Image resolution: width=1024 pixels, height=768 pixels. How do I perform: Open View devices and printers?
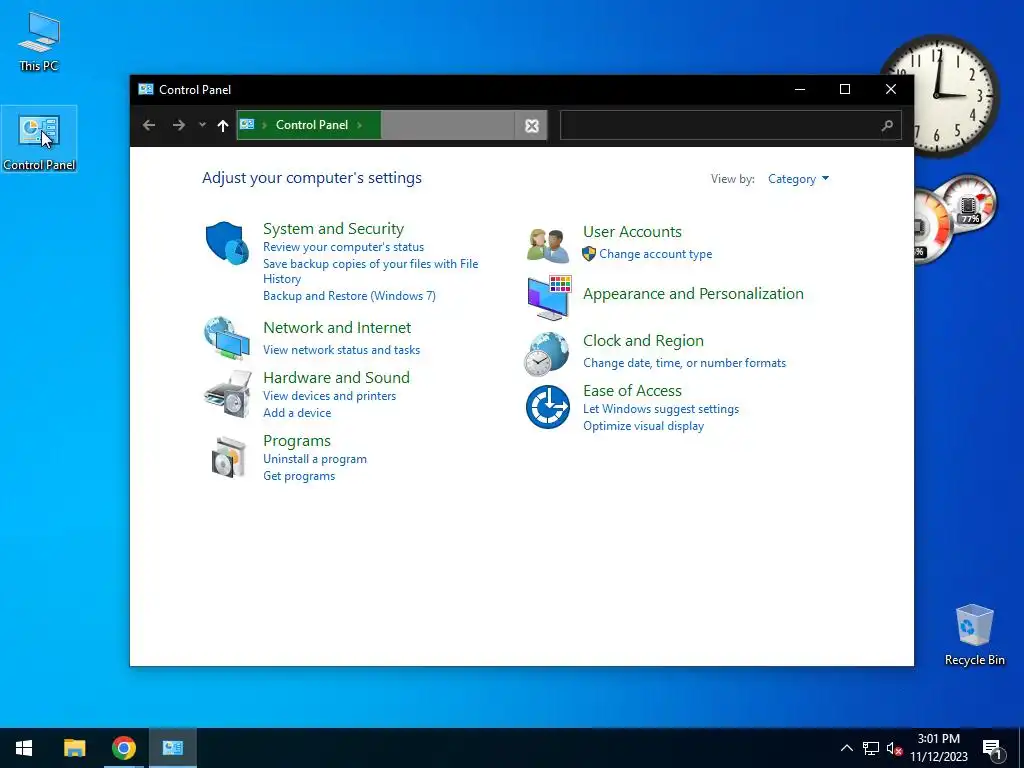point(329,396)
